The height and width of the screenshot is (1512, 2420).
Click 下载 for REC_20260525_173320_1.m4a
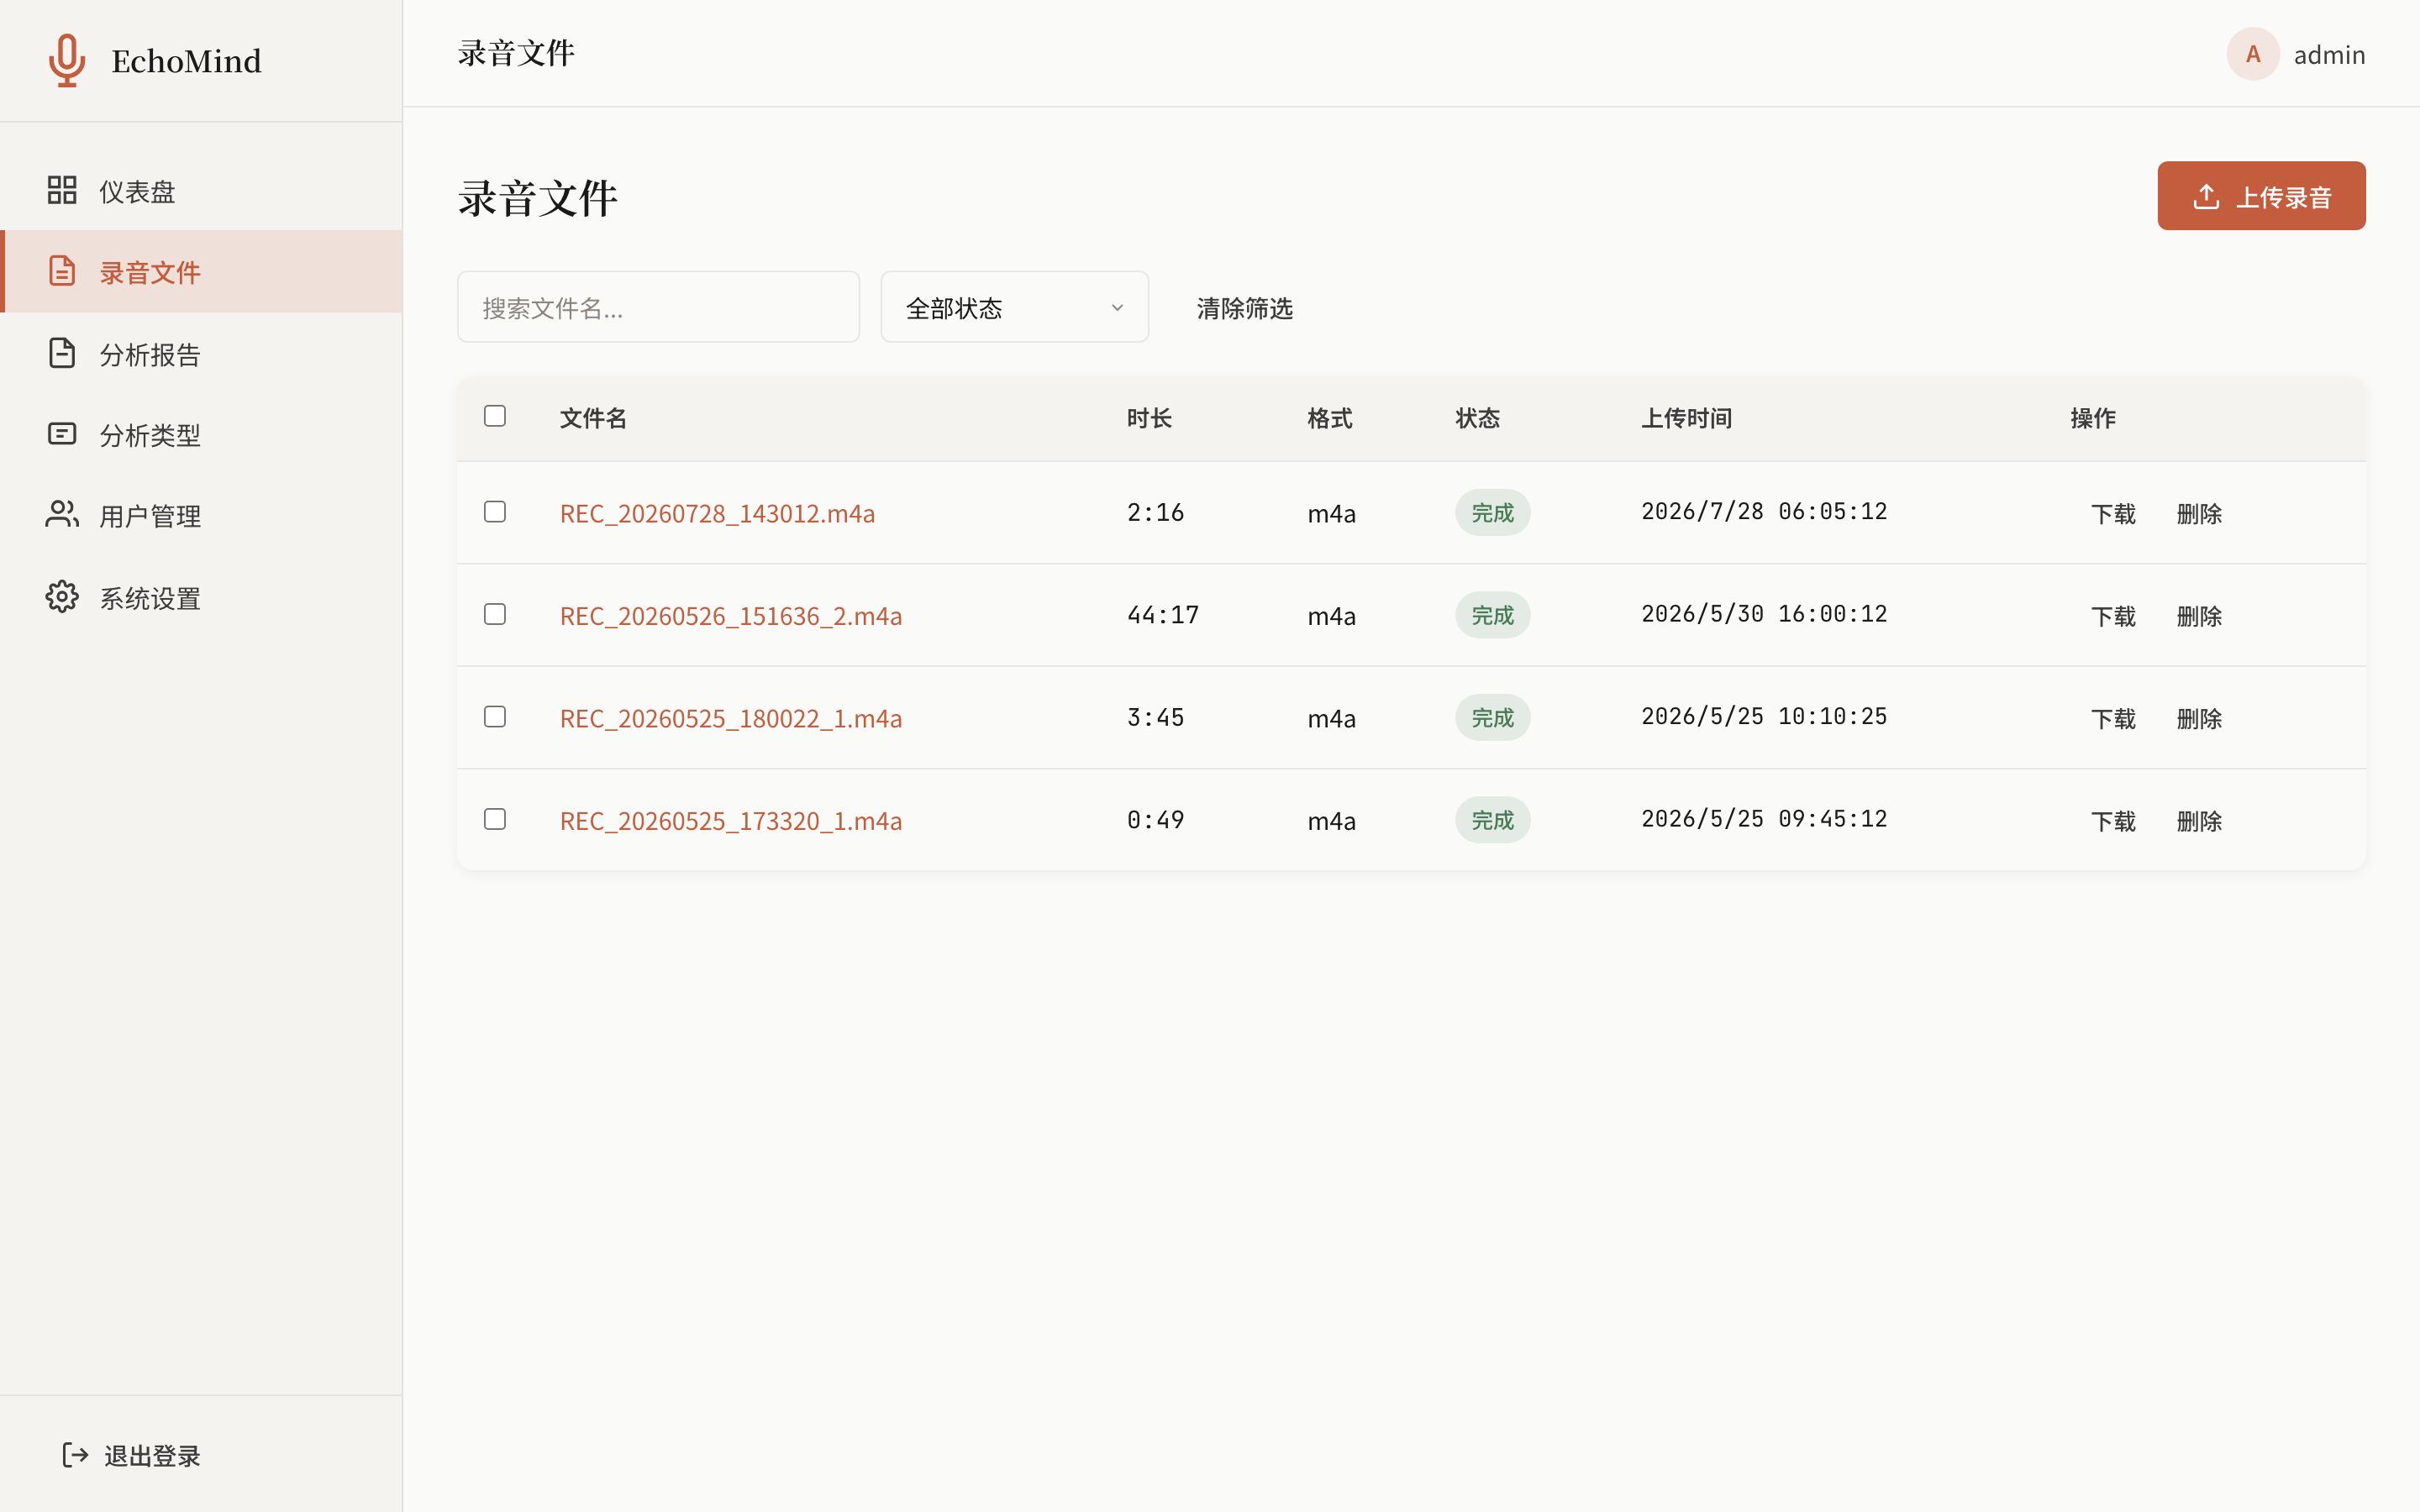pos(2113,821)
